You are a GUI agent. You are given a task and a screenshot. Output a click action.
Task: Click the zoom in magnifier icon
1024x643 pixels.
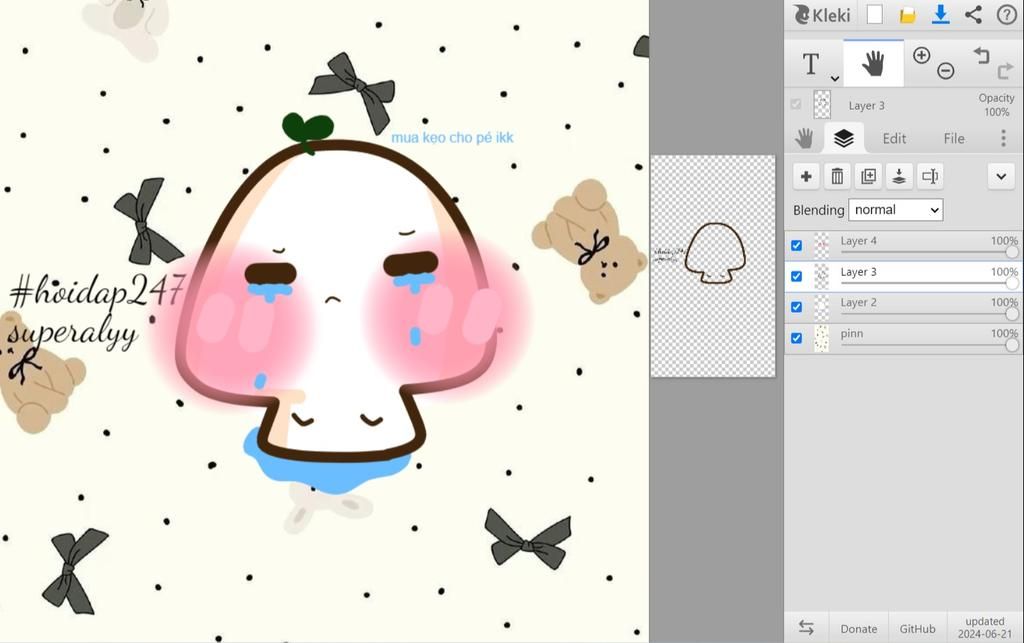pyautogui.click(x=921, y=56)
